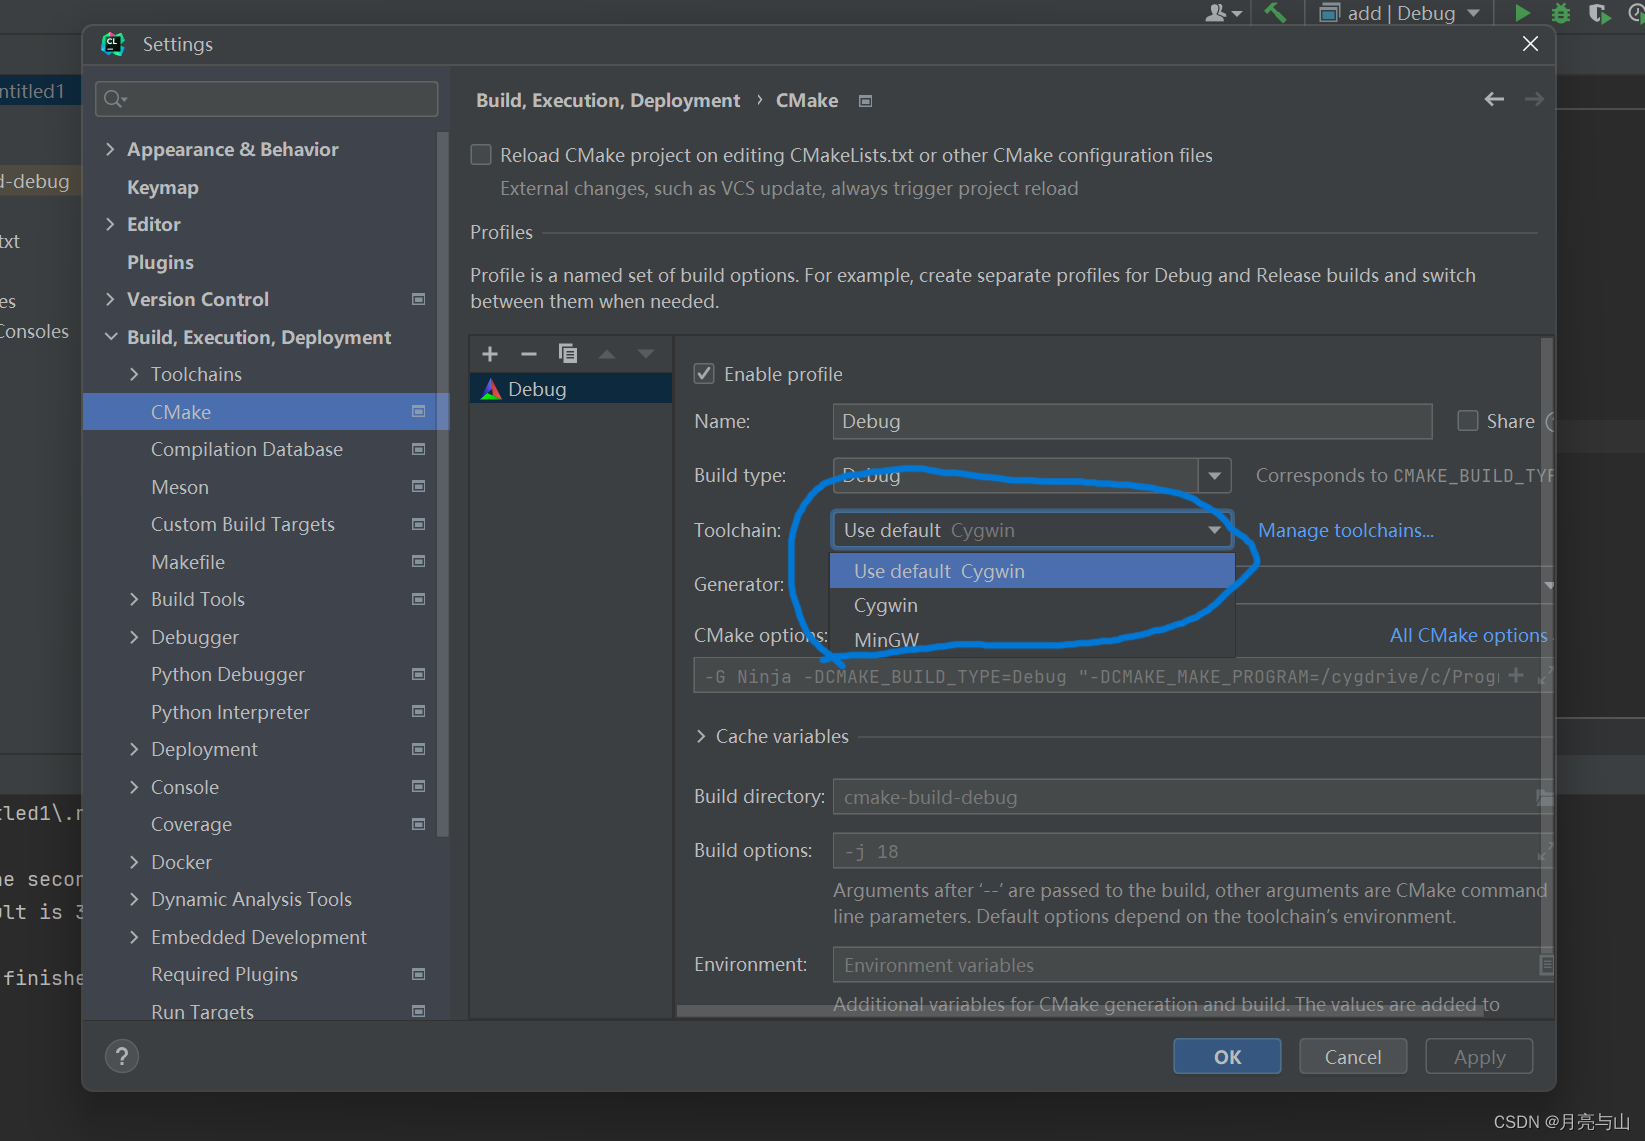Open the Build type dropdown
The image size is (1645, 1141).
click(1214, 475)
